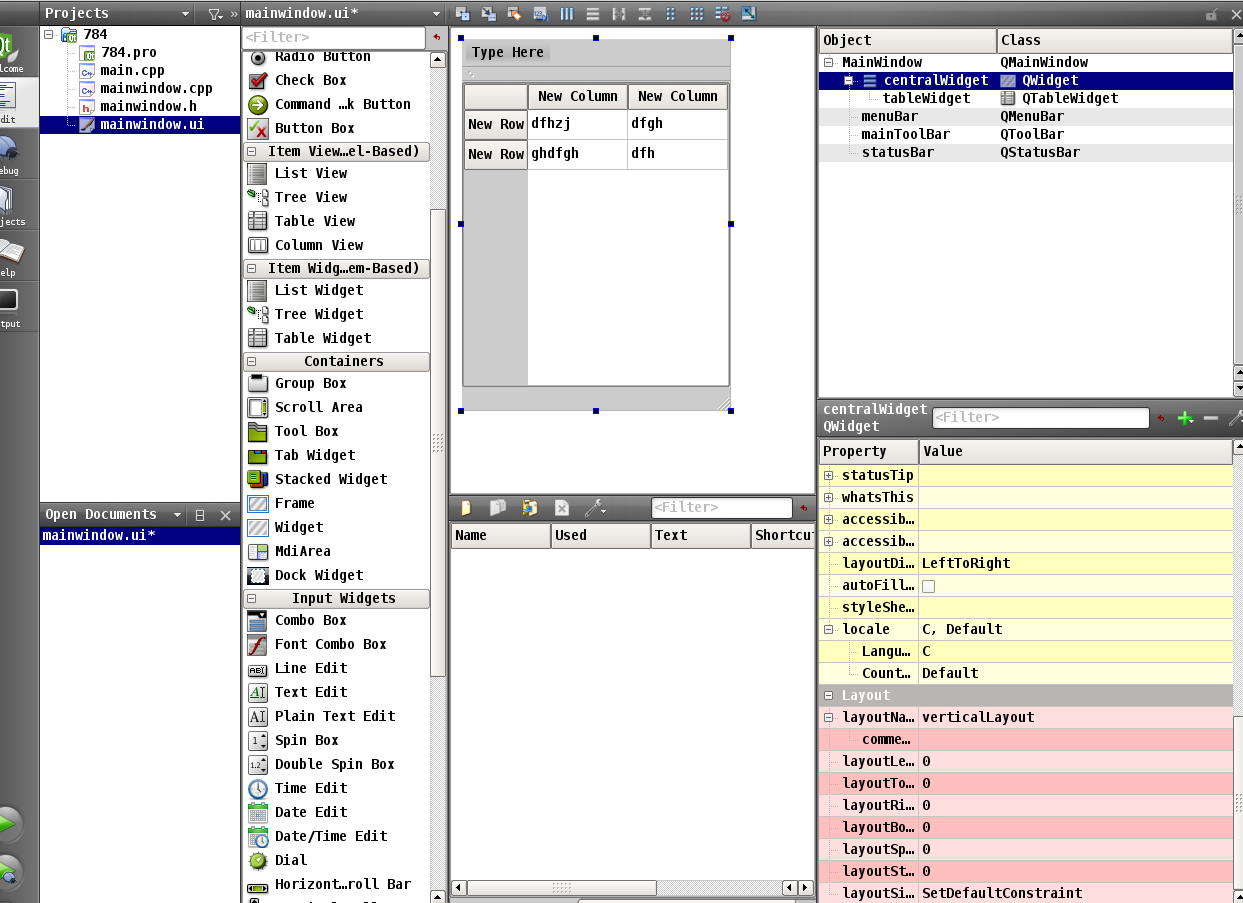Select mainwindow.ui* in Open Documents
The width and height of the screenshot is (1243, 903).
140,535
